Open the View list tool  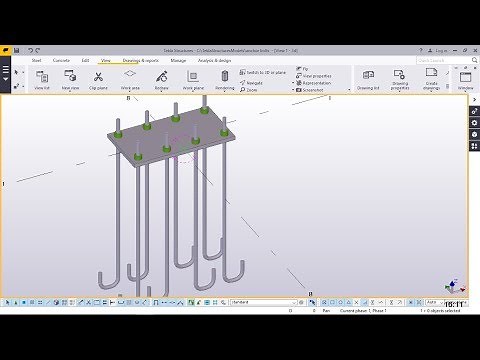42,80
